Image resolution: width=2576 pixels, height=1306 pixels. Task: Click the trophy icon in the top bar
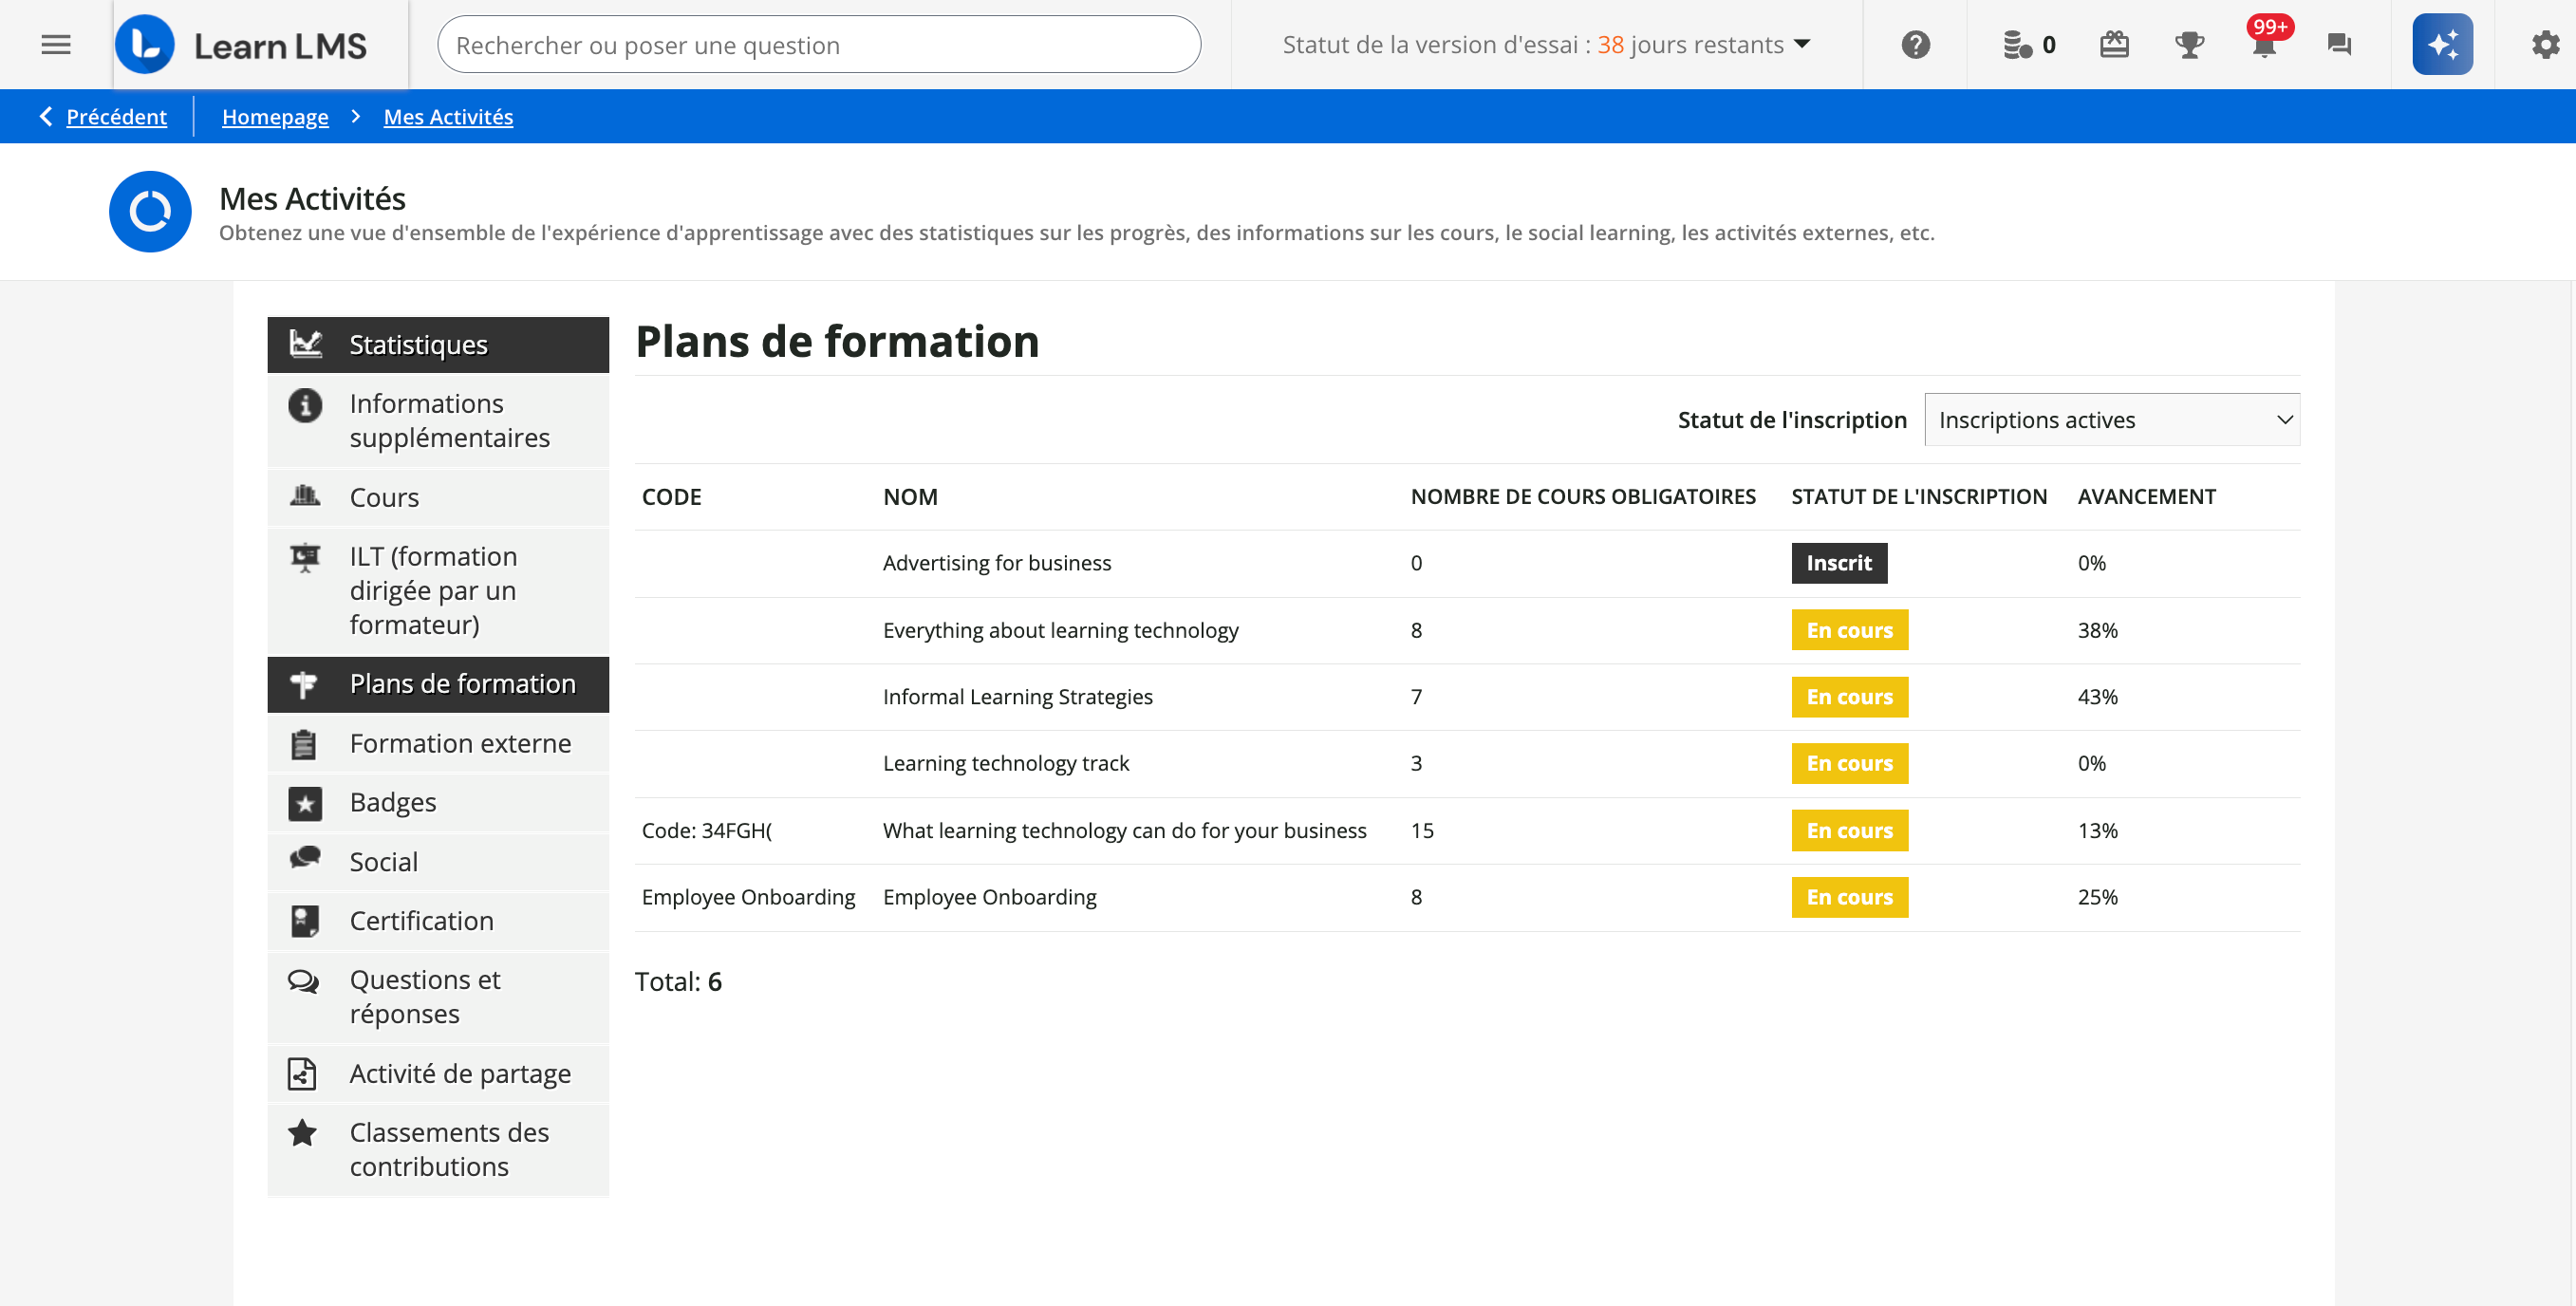coord(2189,44)
